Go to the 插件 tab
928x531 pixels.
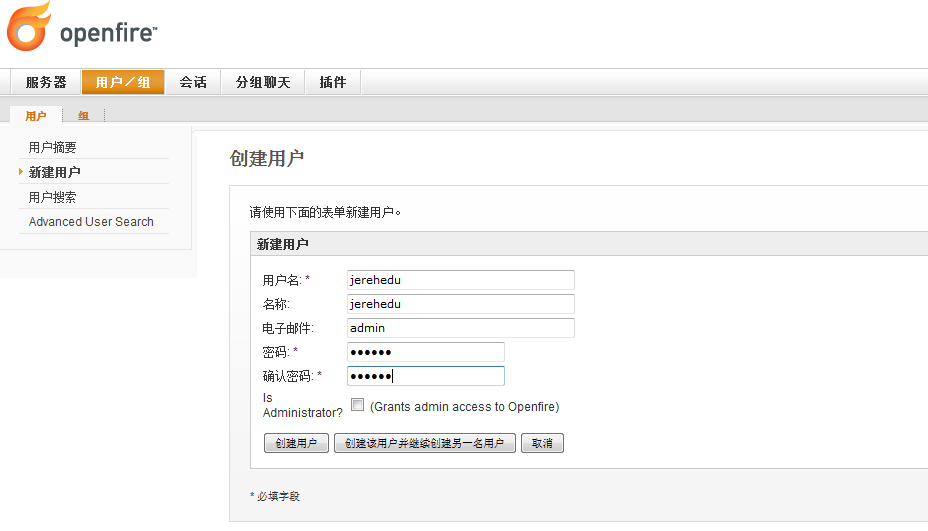333,82
